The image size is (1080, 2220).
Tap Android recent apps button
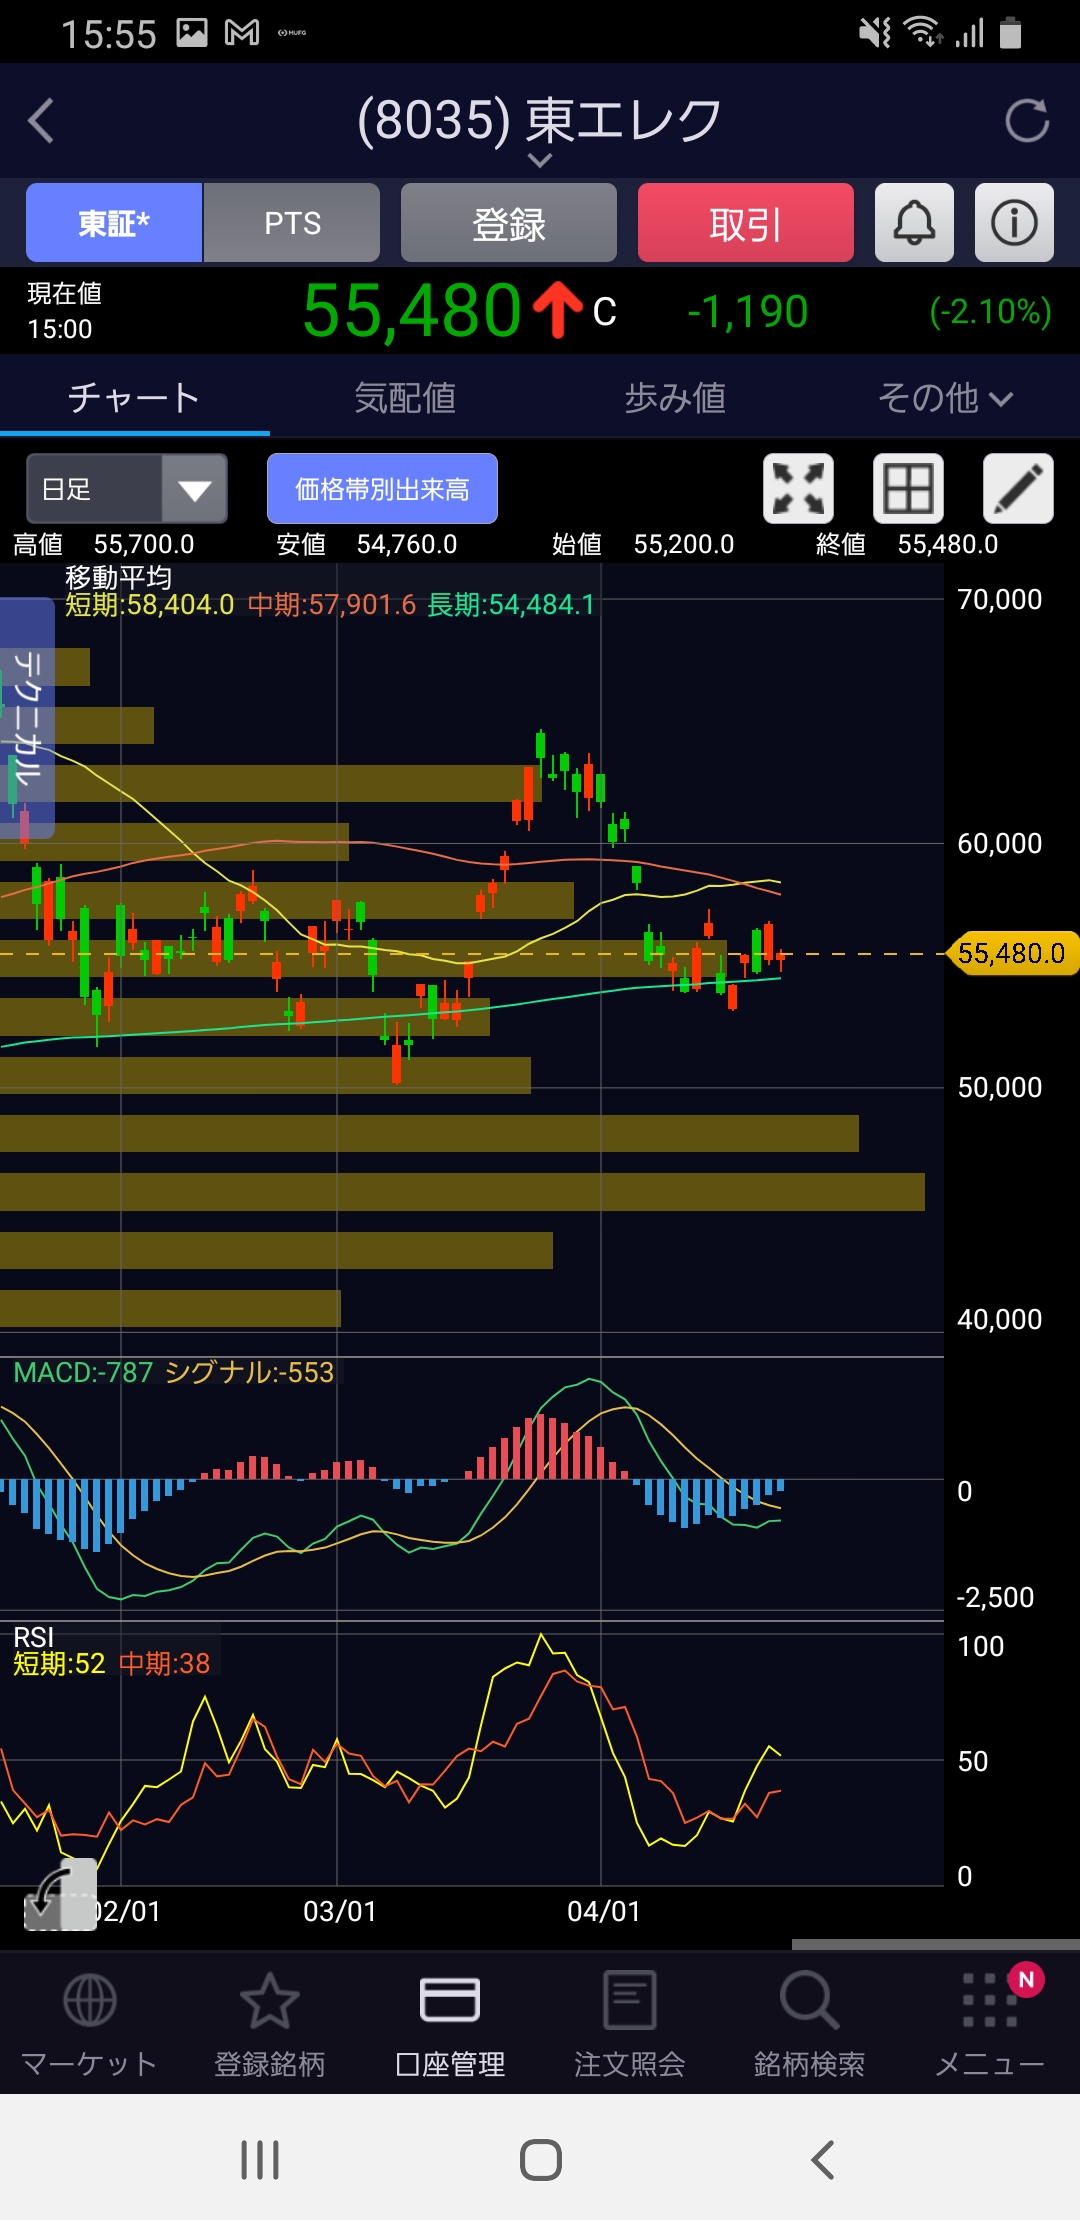pyautogui.click(x=260, y=2160)
